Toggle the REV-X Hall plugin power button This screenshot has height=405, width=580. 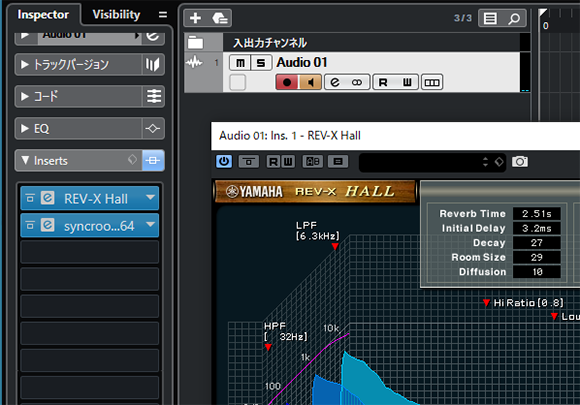click(224, 161)
